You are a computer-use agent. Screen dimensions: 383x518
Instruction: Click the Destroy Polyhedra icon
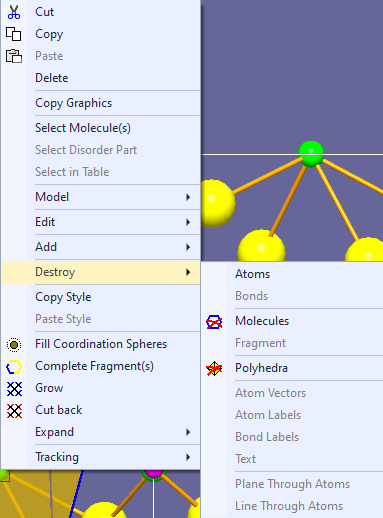214,369
